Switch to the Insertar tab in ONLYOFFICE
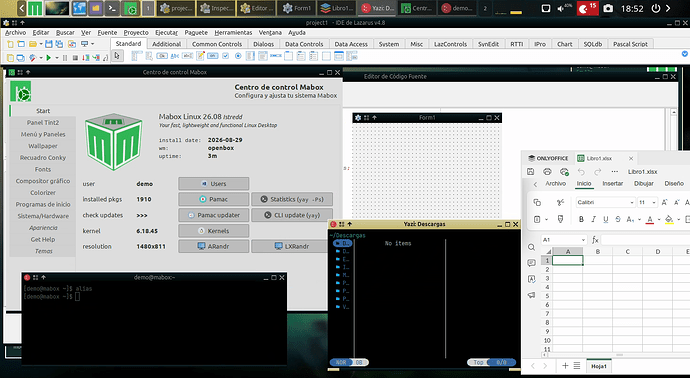Screen dimensions: 690x378 (x=613, y=183)
